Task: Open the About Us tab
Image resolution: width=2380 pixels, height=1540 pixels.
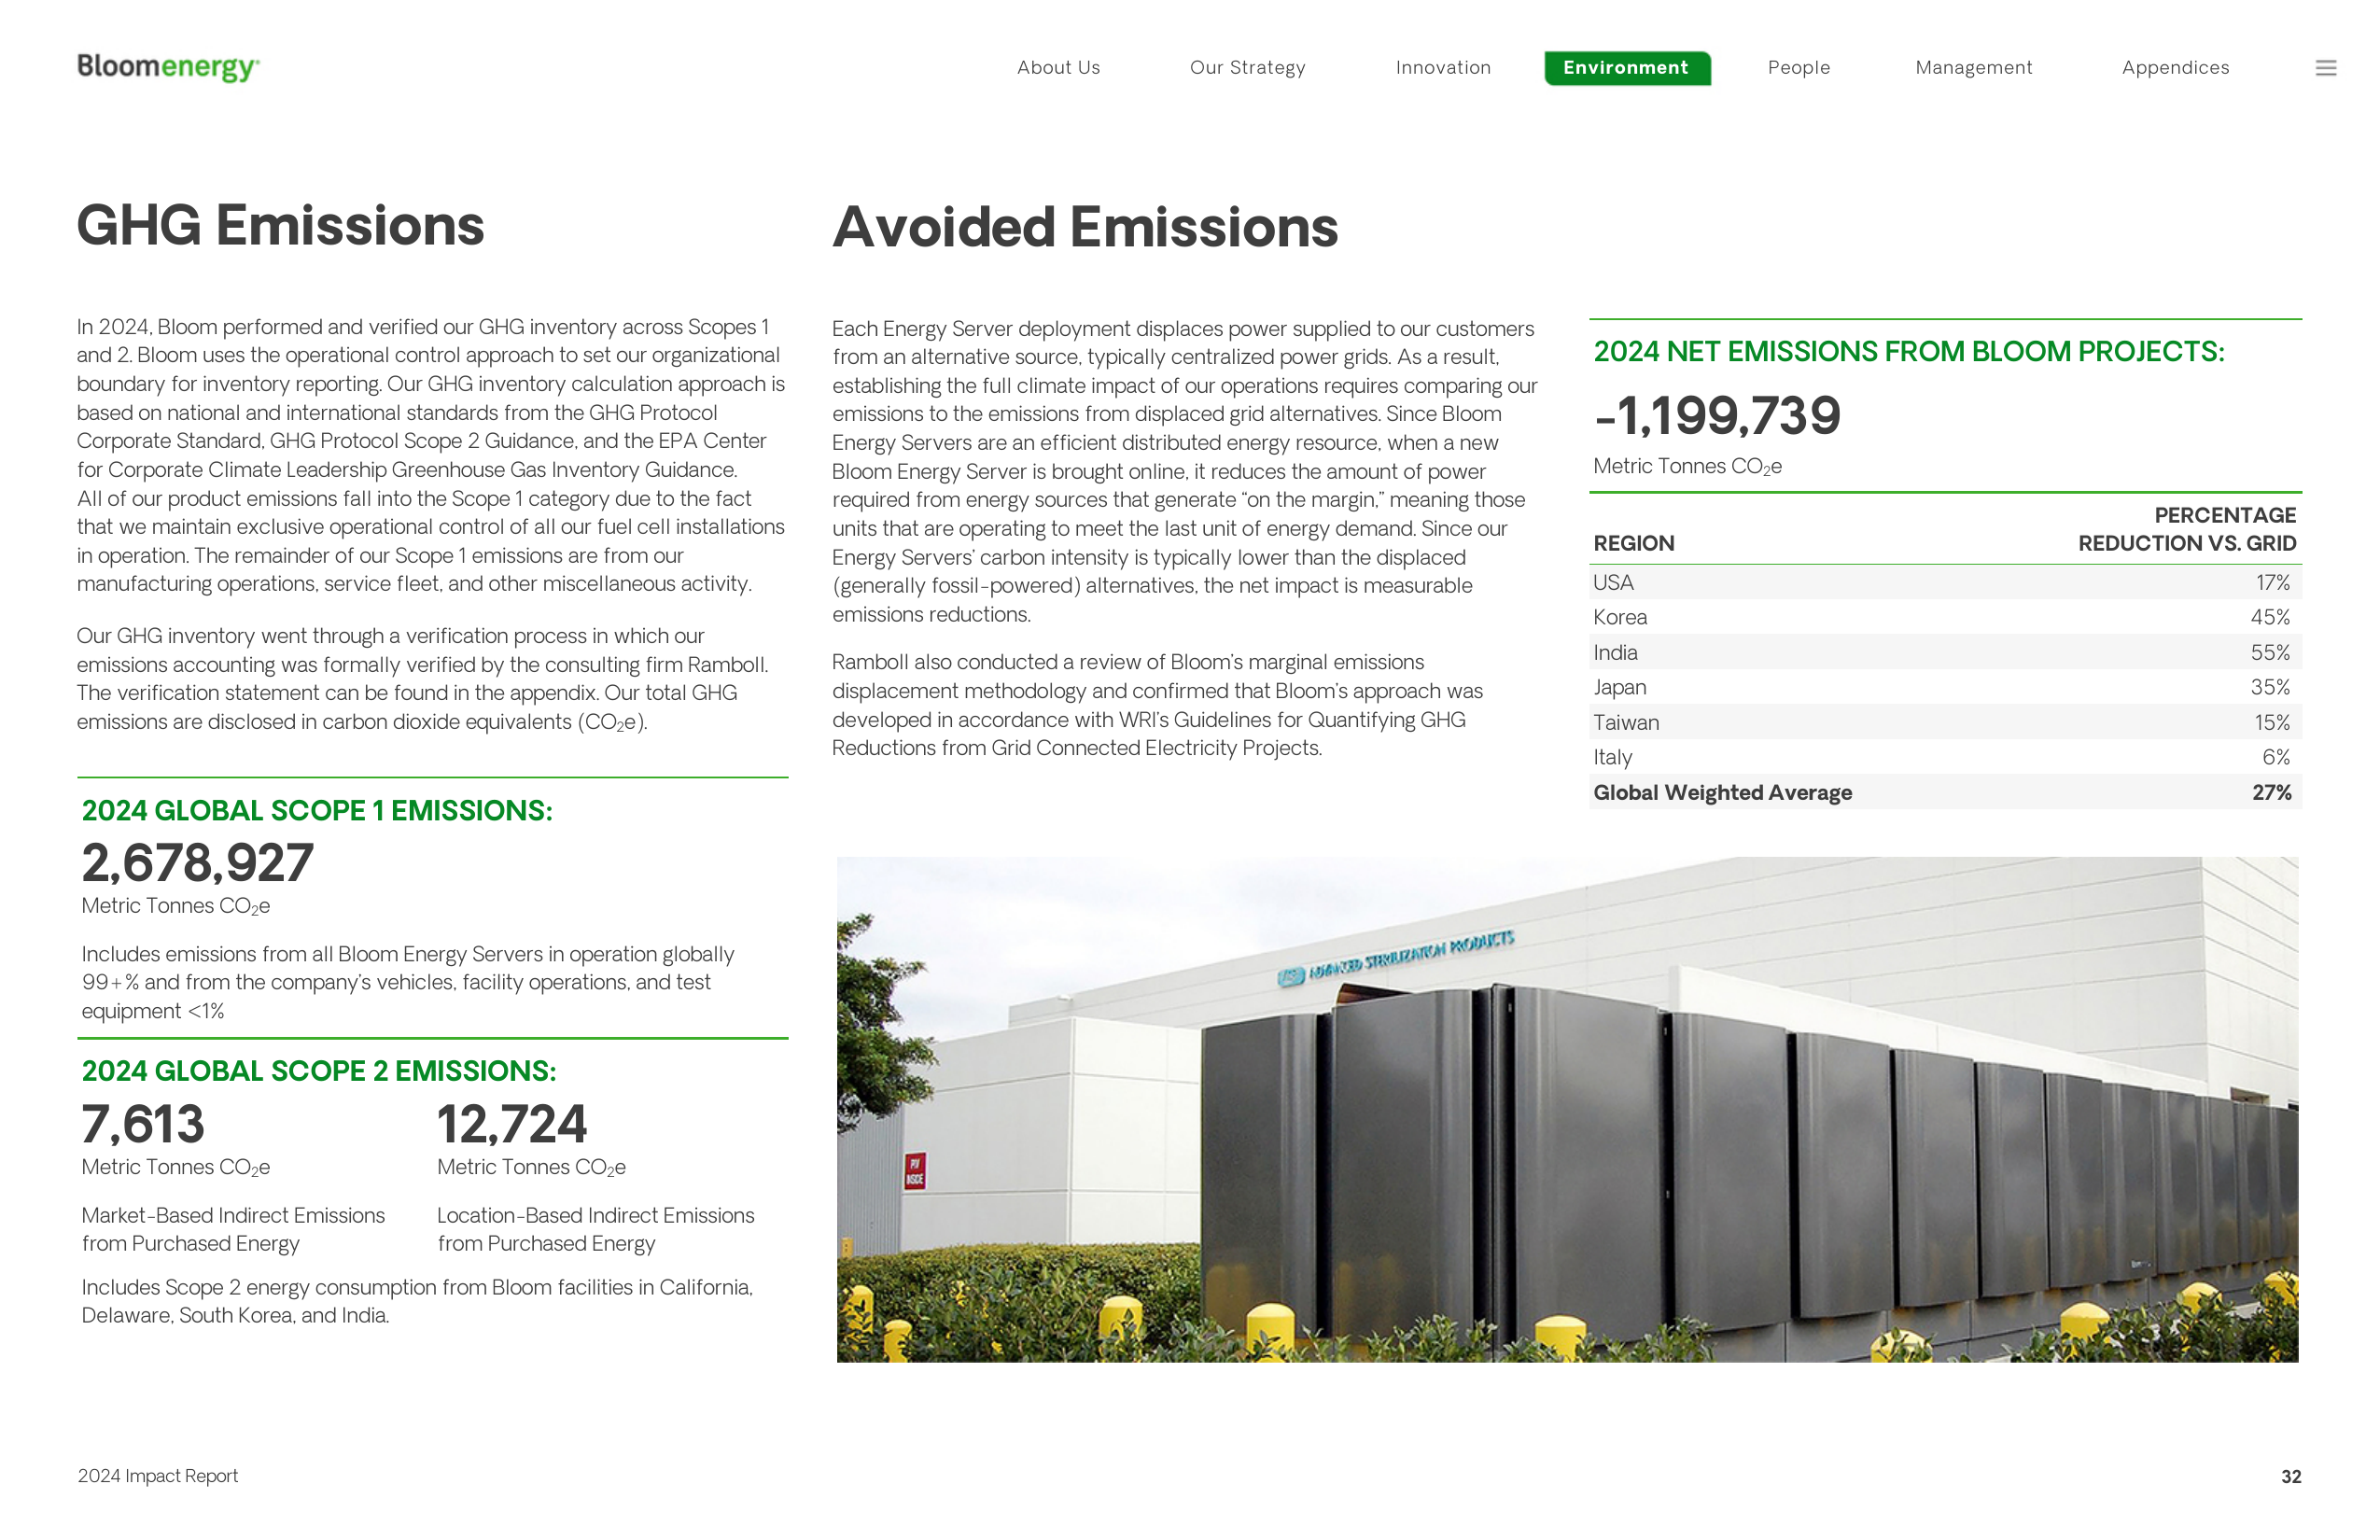Action: pos(1058,67)
